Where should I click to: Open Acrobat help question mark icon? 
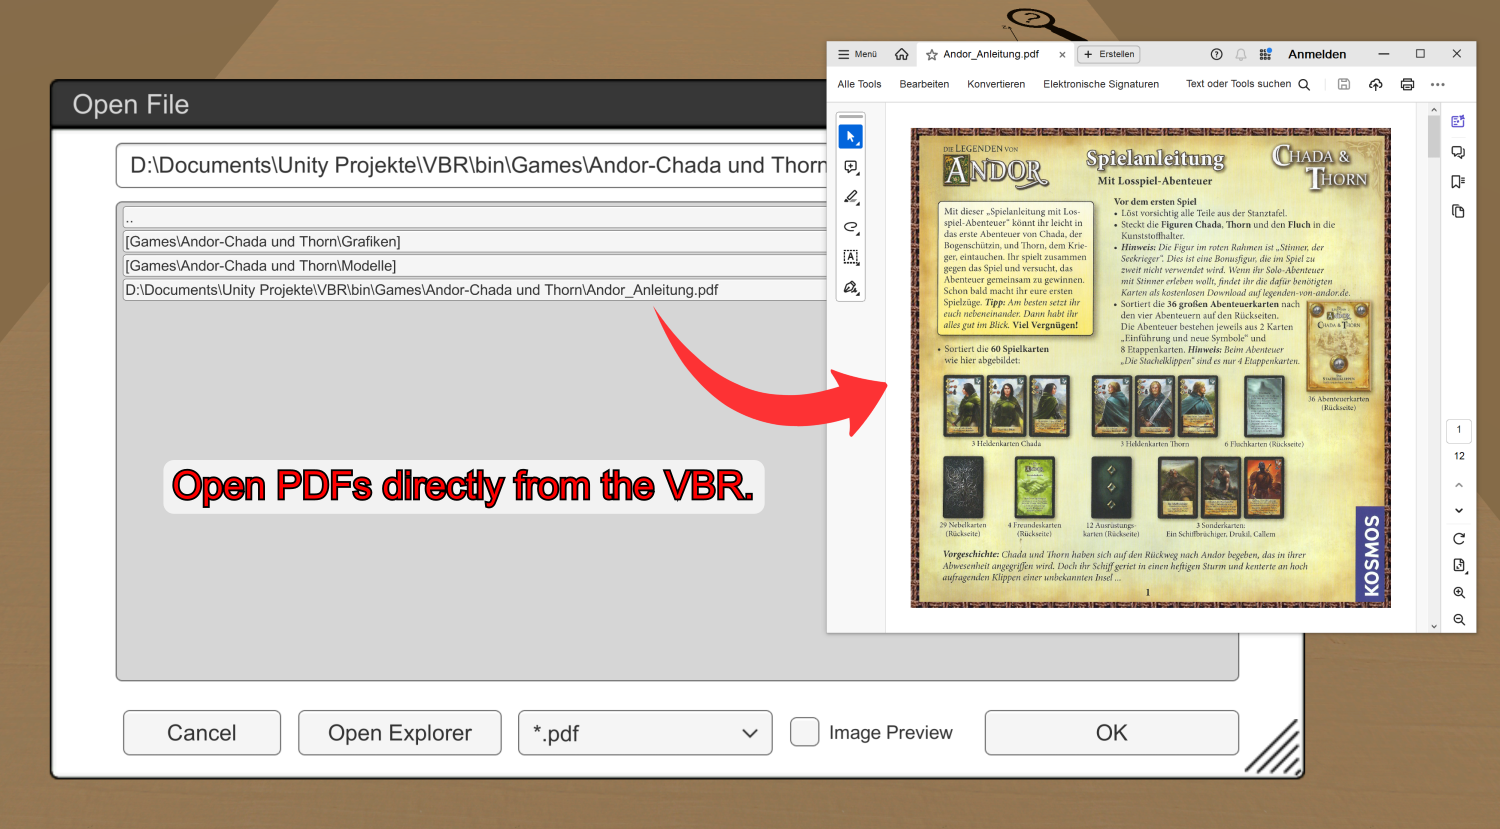(x=1216, y=54)
